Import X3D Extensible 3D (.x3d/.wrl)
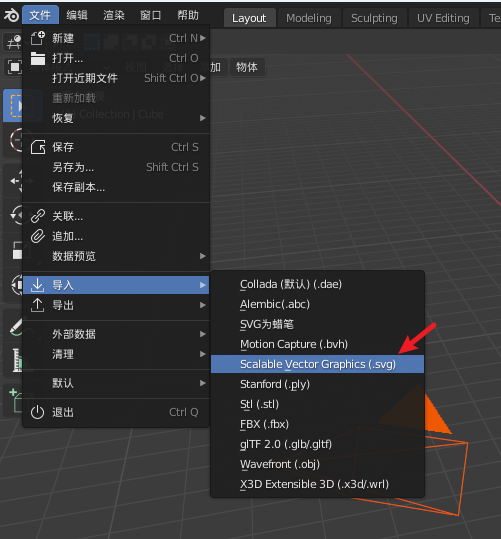 317,484
